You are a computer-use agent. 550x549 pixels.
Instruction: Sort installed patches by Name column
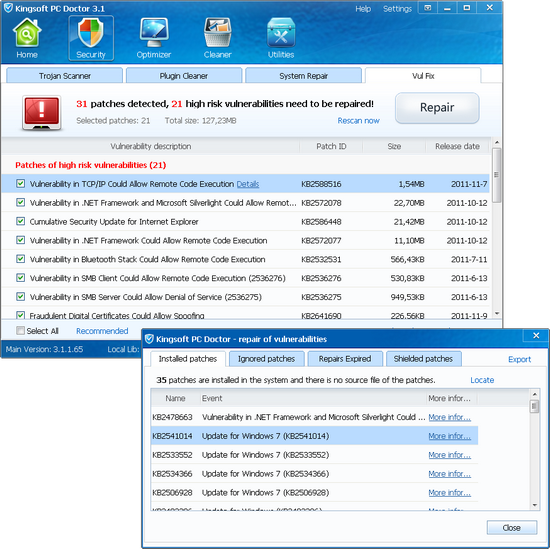pyautogui.click(x=175, y=398)
